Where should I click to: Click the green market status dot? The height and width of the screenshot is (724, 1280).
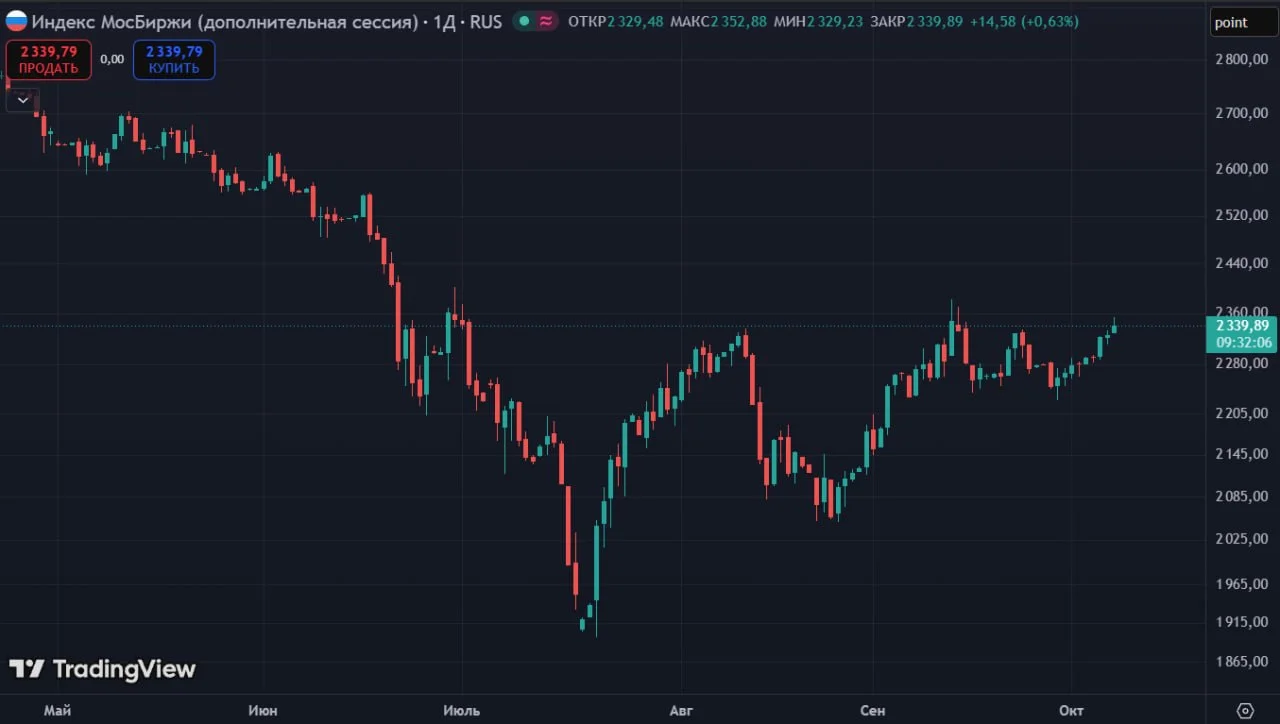[x=524, y=21]
